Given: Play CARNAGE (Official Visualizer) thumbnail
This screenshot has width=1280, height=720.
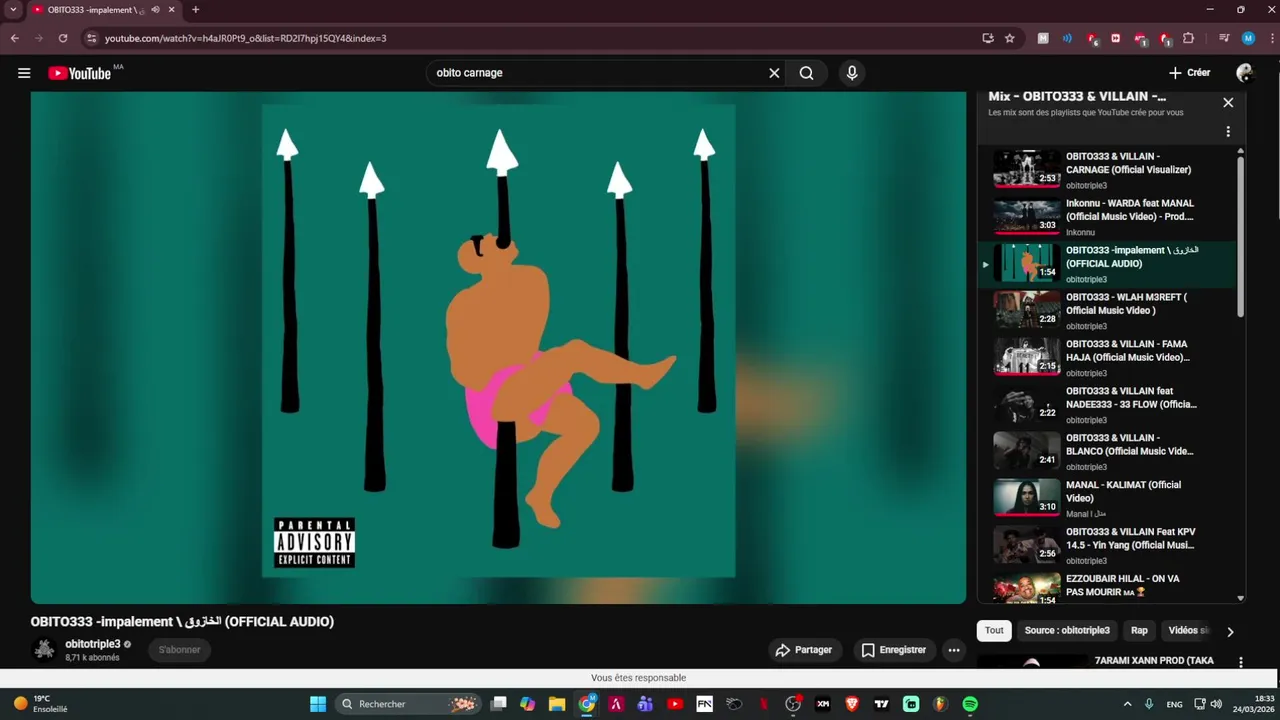Looking at the screenshot, I should tap(1026, 169).
